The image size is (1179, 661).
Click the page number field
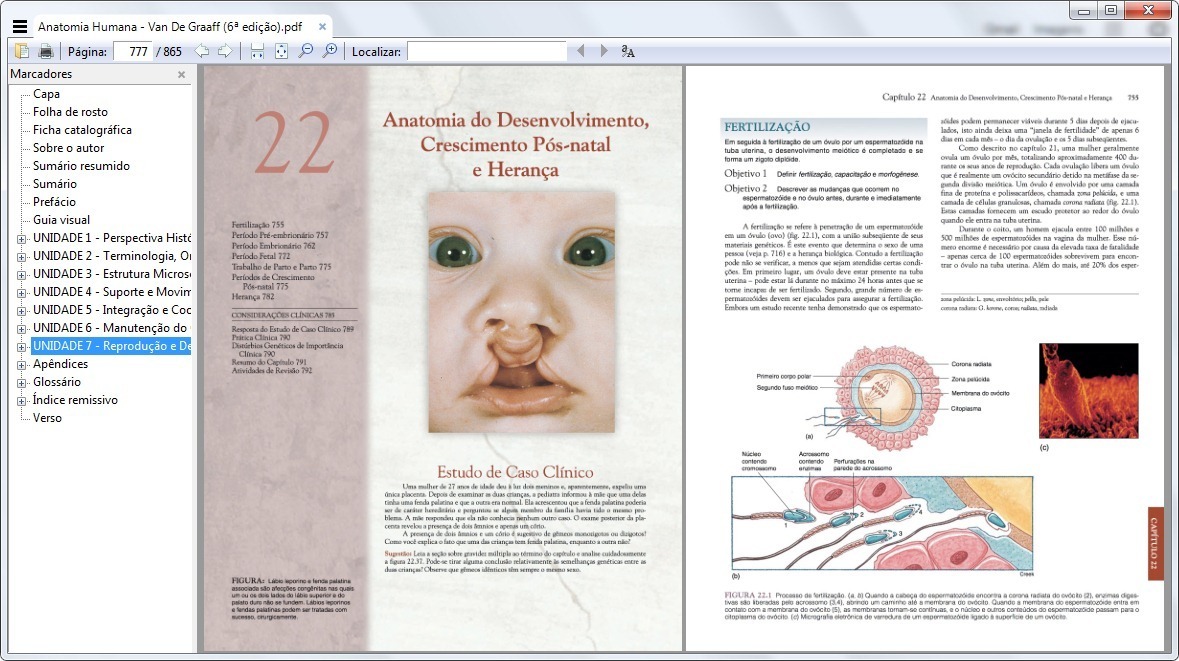(x=133, y=51)
